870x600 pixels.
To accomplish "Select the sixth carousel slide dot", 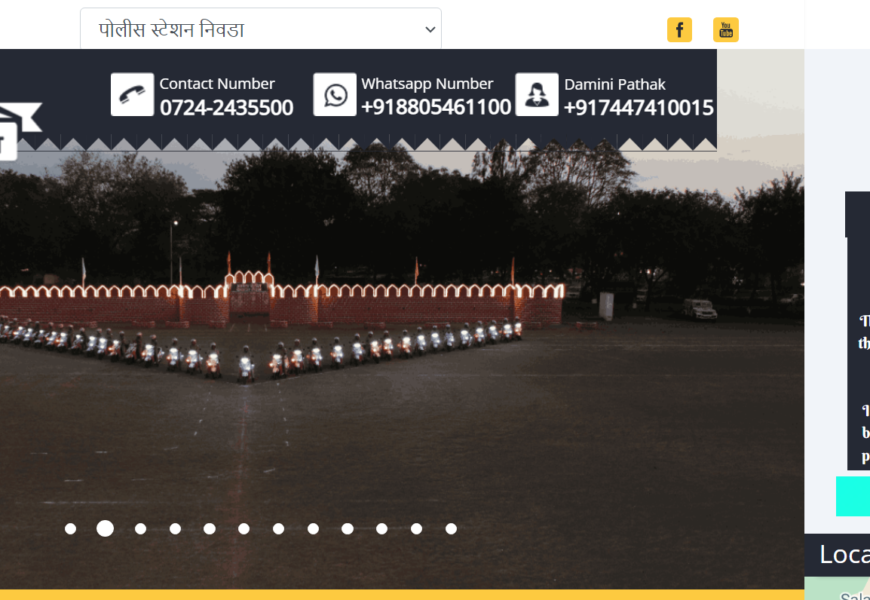I will (244, 529).
